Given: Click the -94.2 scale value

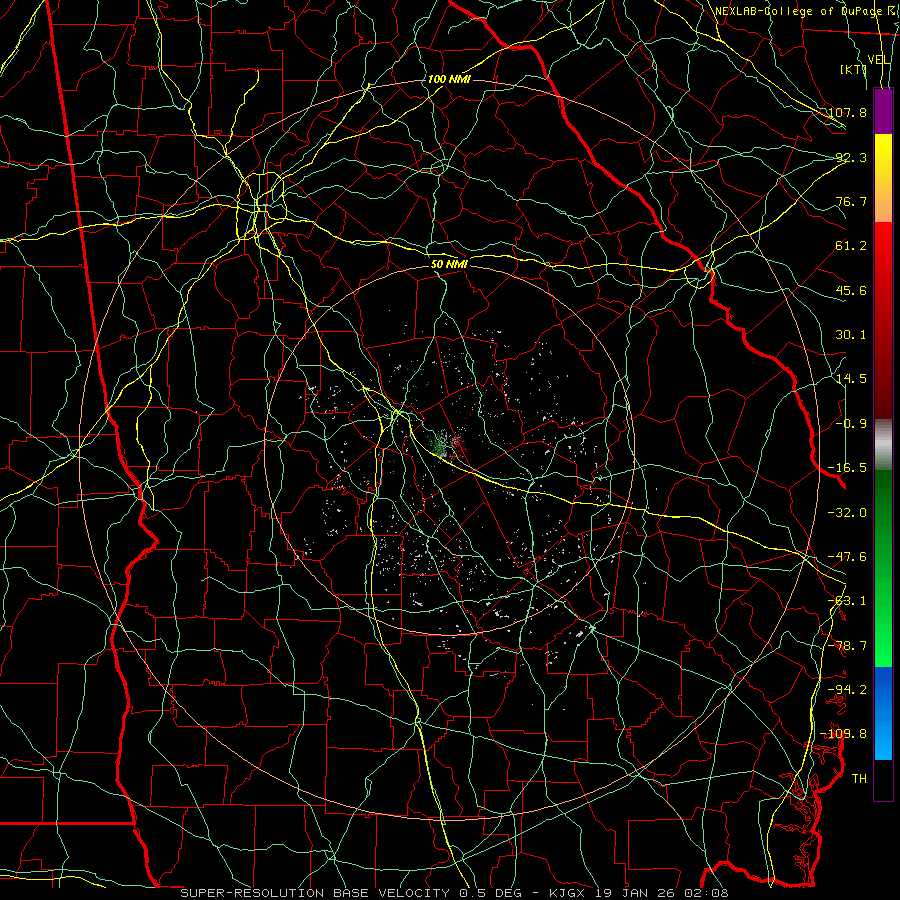Looking at the screenshot, I should [x=847, y=689].
